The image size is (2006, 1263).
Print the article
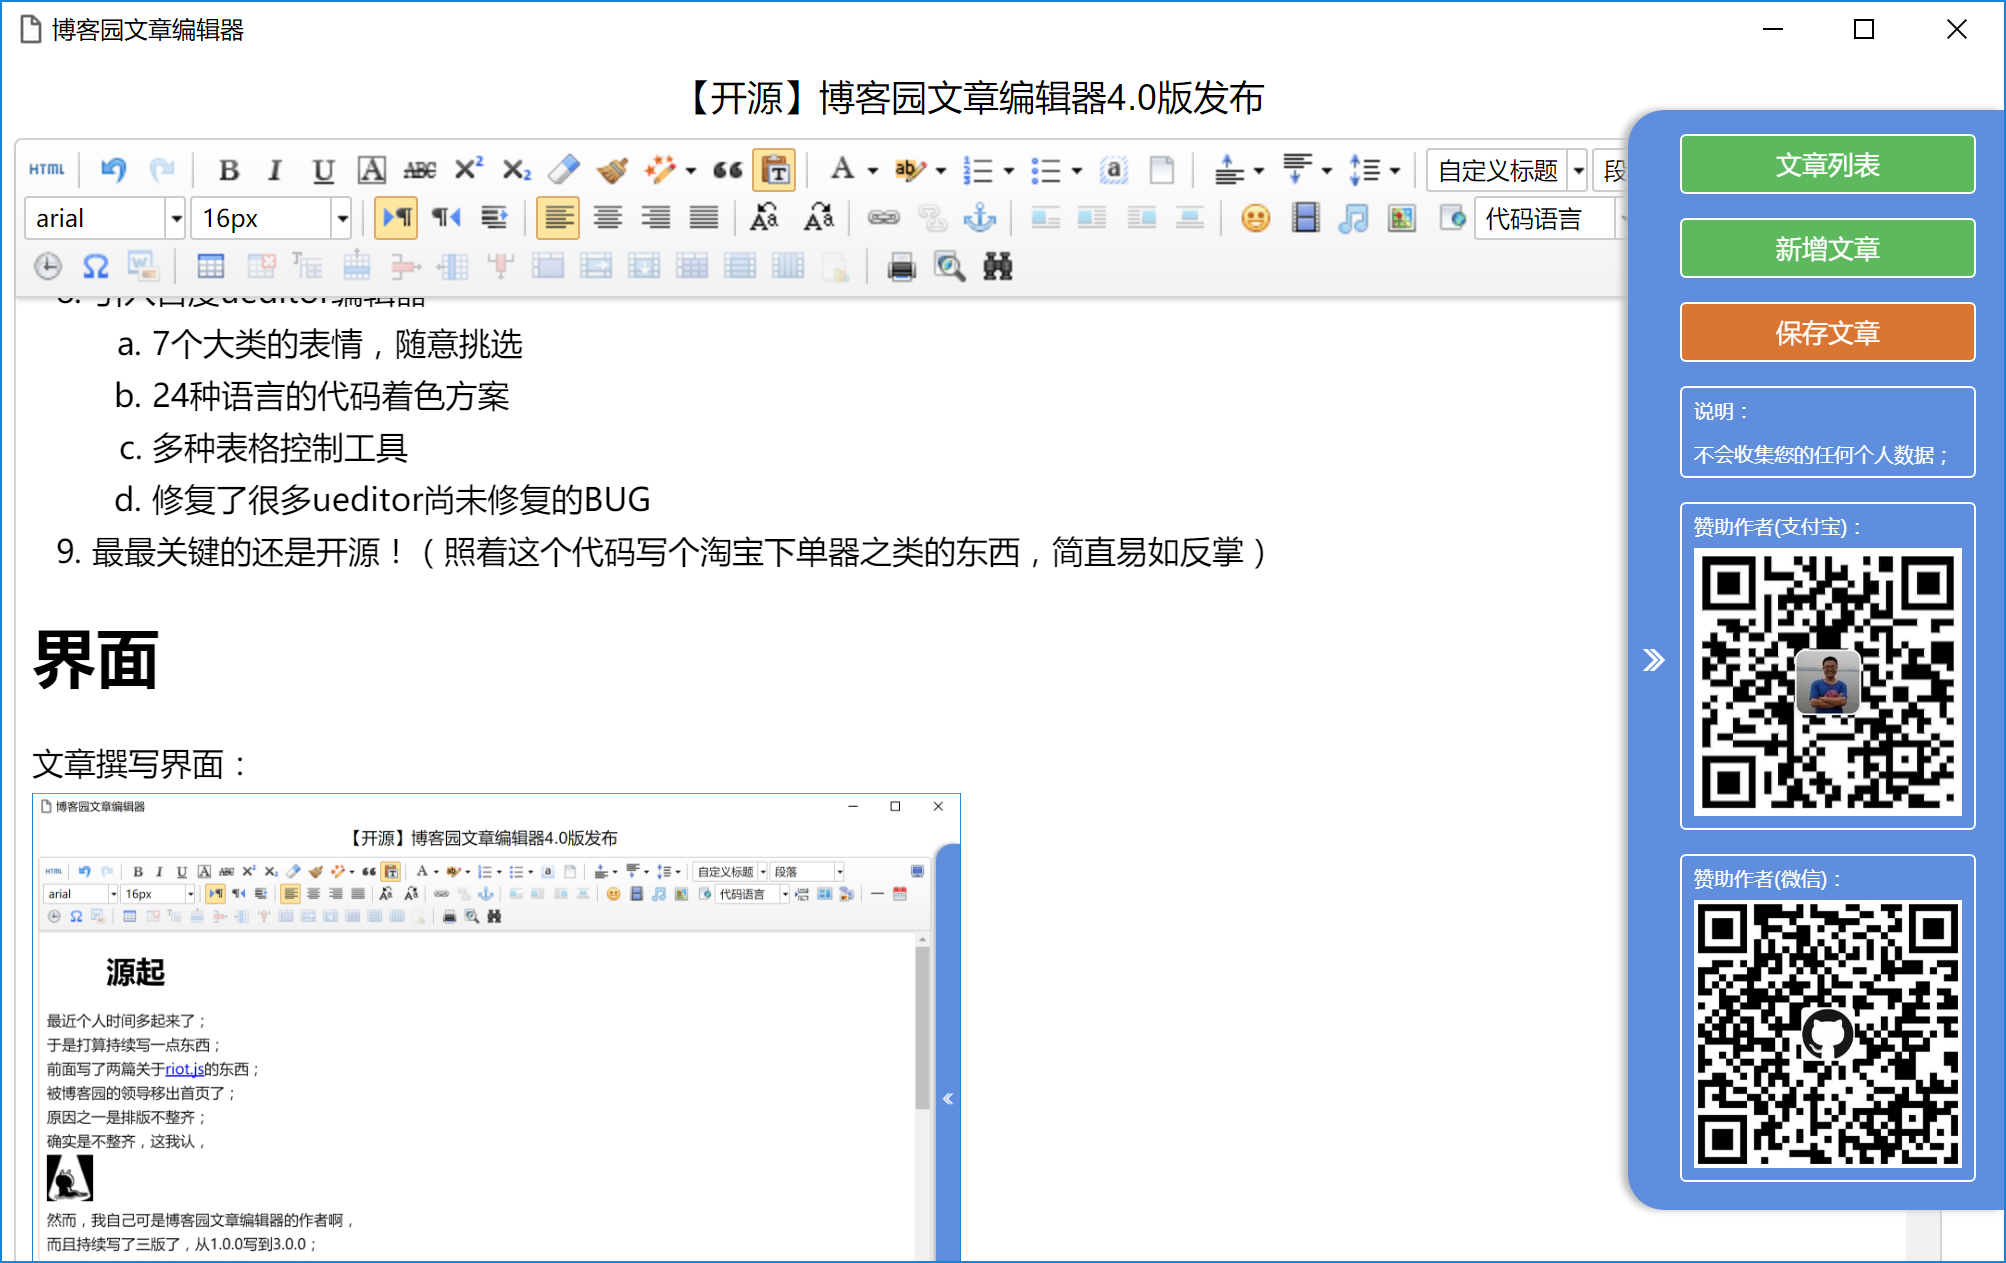coord(902,266)
